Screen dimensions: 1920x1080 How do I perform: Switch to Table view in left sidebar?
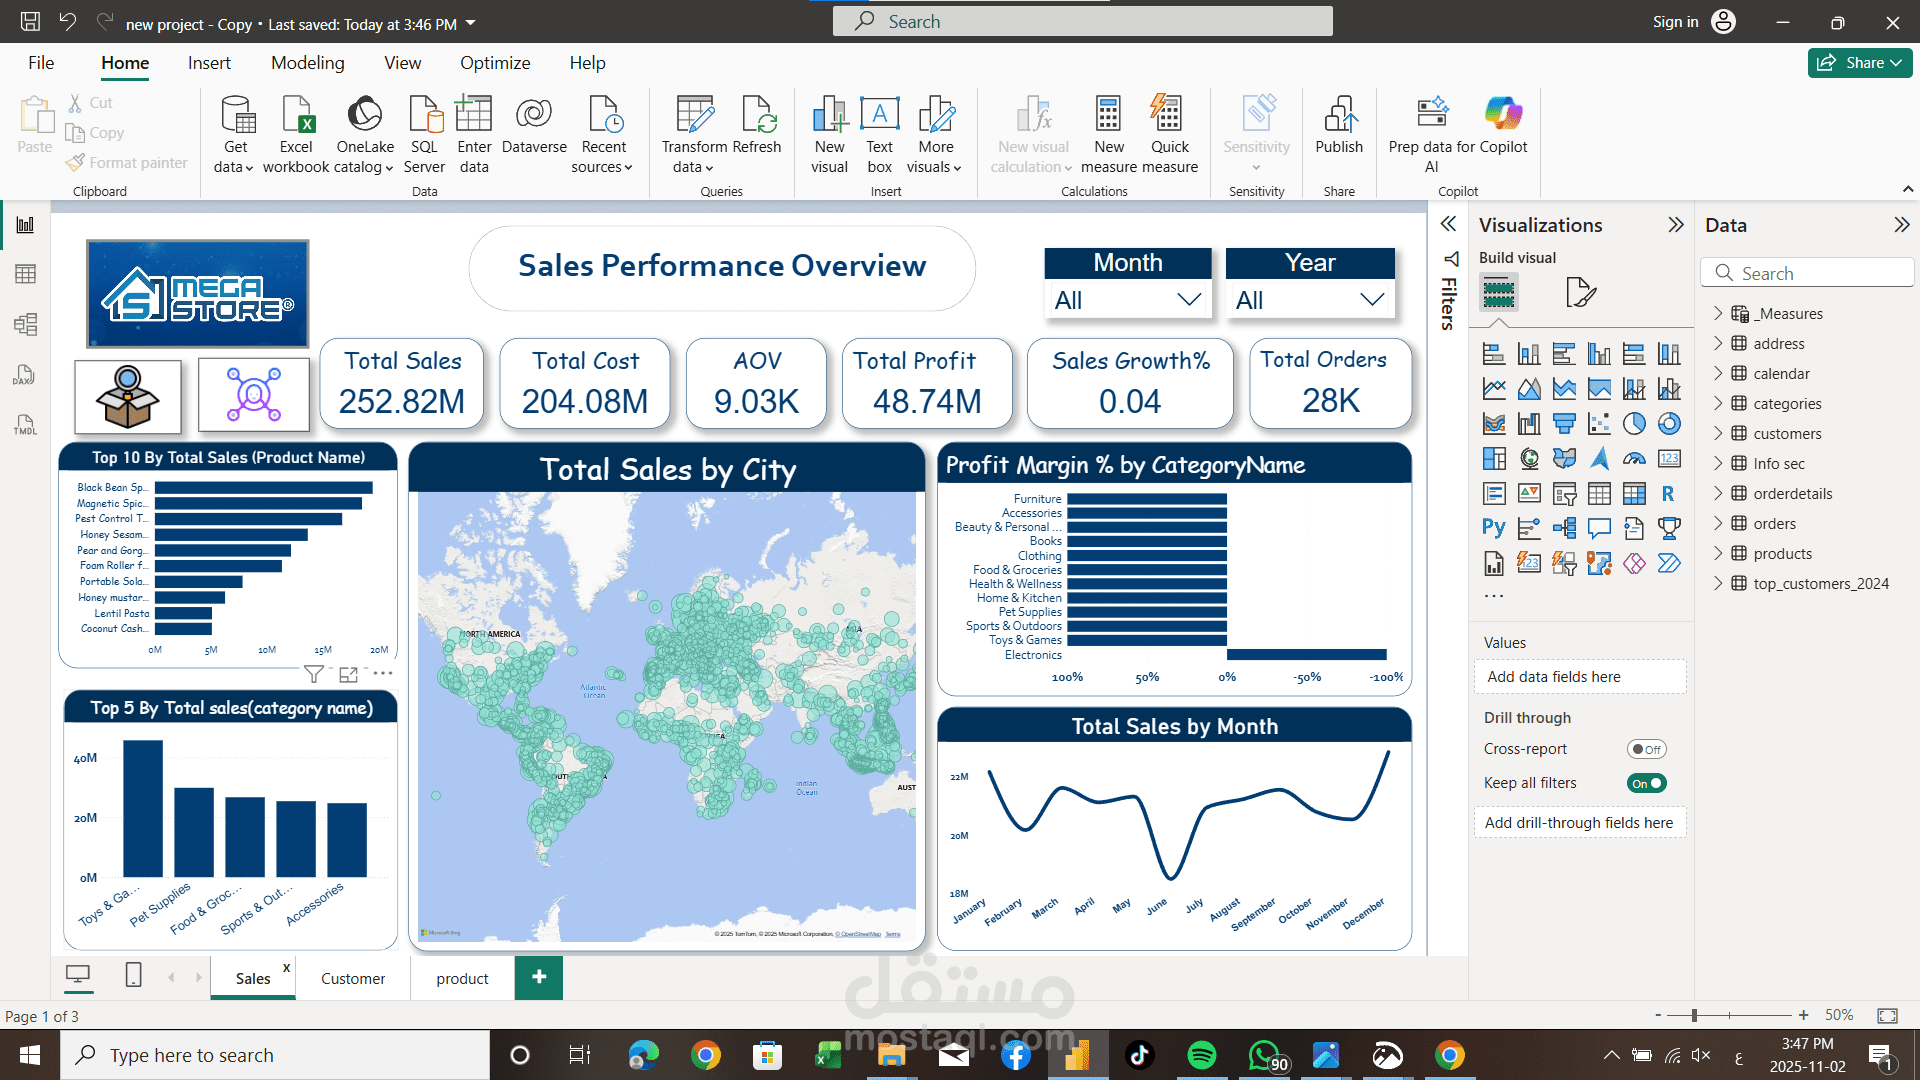(25, 274)
